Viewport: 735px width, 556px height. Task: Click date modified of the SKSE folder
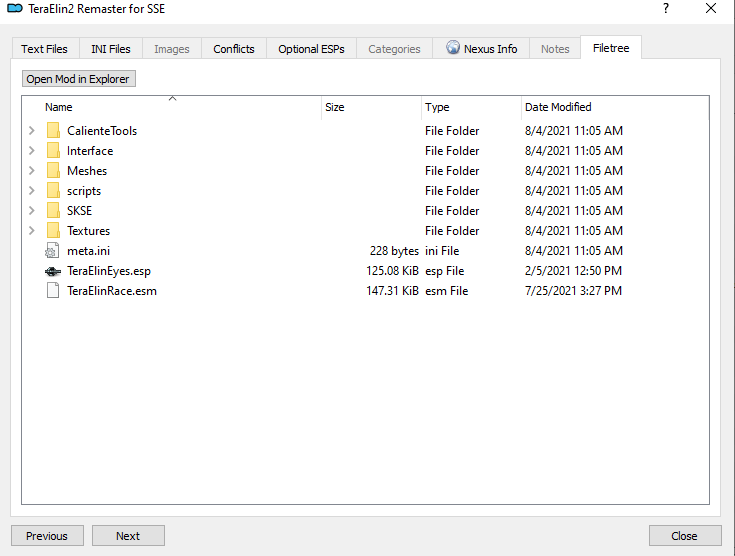[x=574, y=211]
